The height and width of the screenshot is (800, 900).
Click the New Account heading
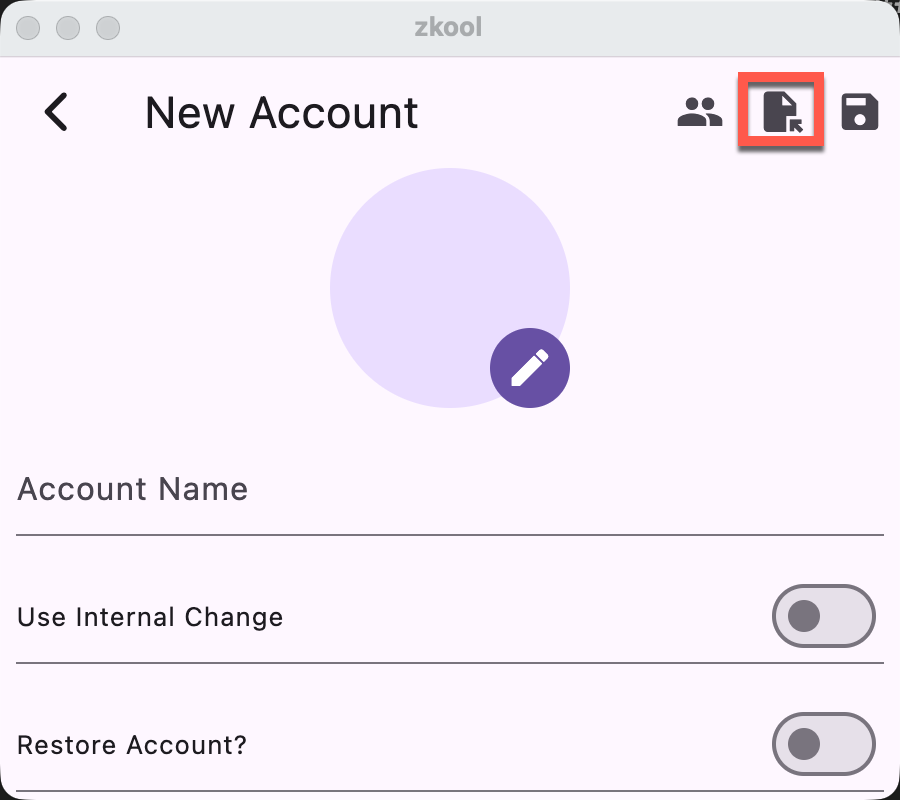(x=281, y=112)
